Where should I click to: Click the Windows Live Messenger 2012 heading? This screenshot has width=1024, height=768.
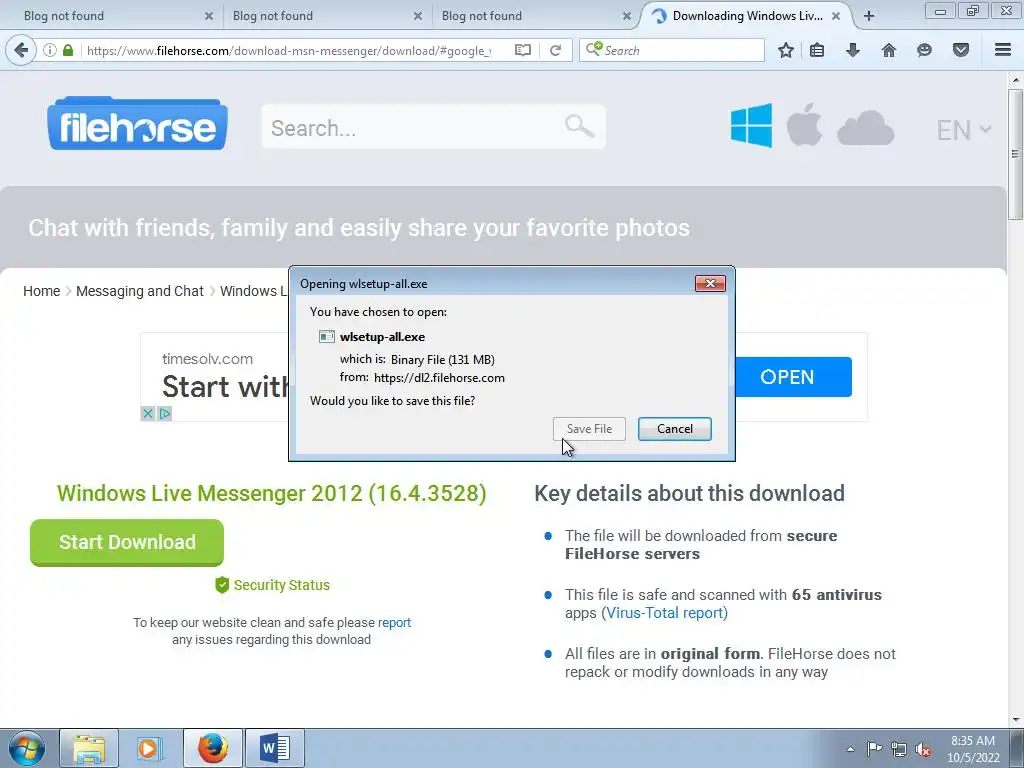[x=272, y=493]
